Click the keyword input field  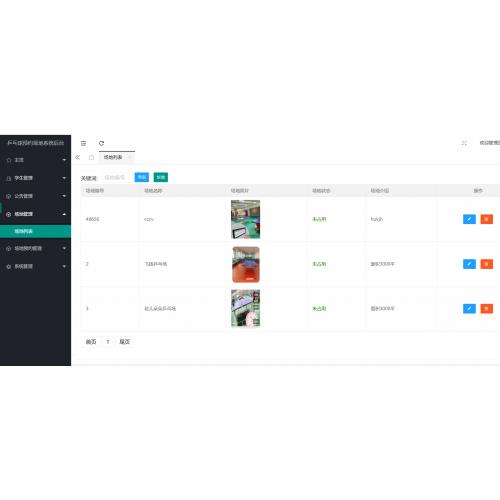[115, 177]
